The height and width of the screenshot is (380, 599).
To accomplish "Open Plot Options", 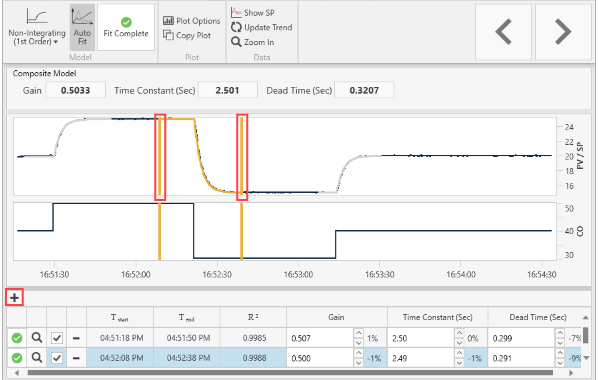I will [x=191, y=21].
